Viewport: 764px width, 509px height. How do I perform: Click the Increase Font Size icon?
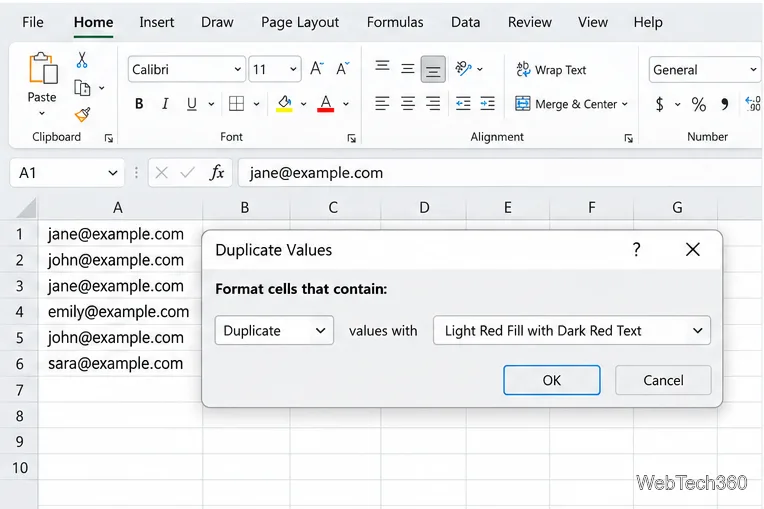(x=317, y=69)
